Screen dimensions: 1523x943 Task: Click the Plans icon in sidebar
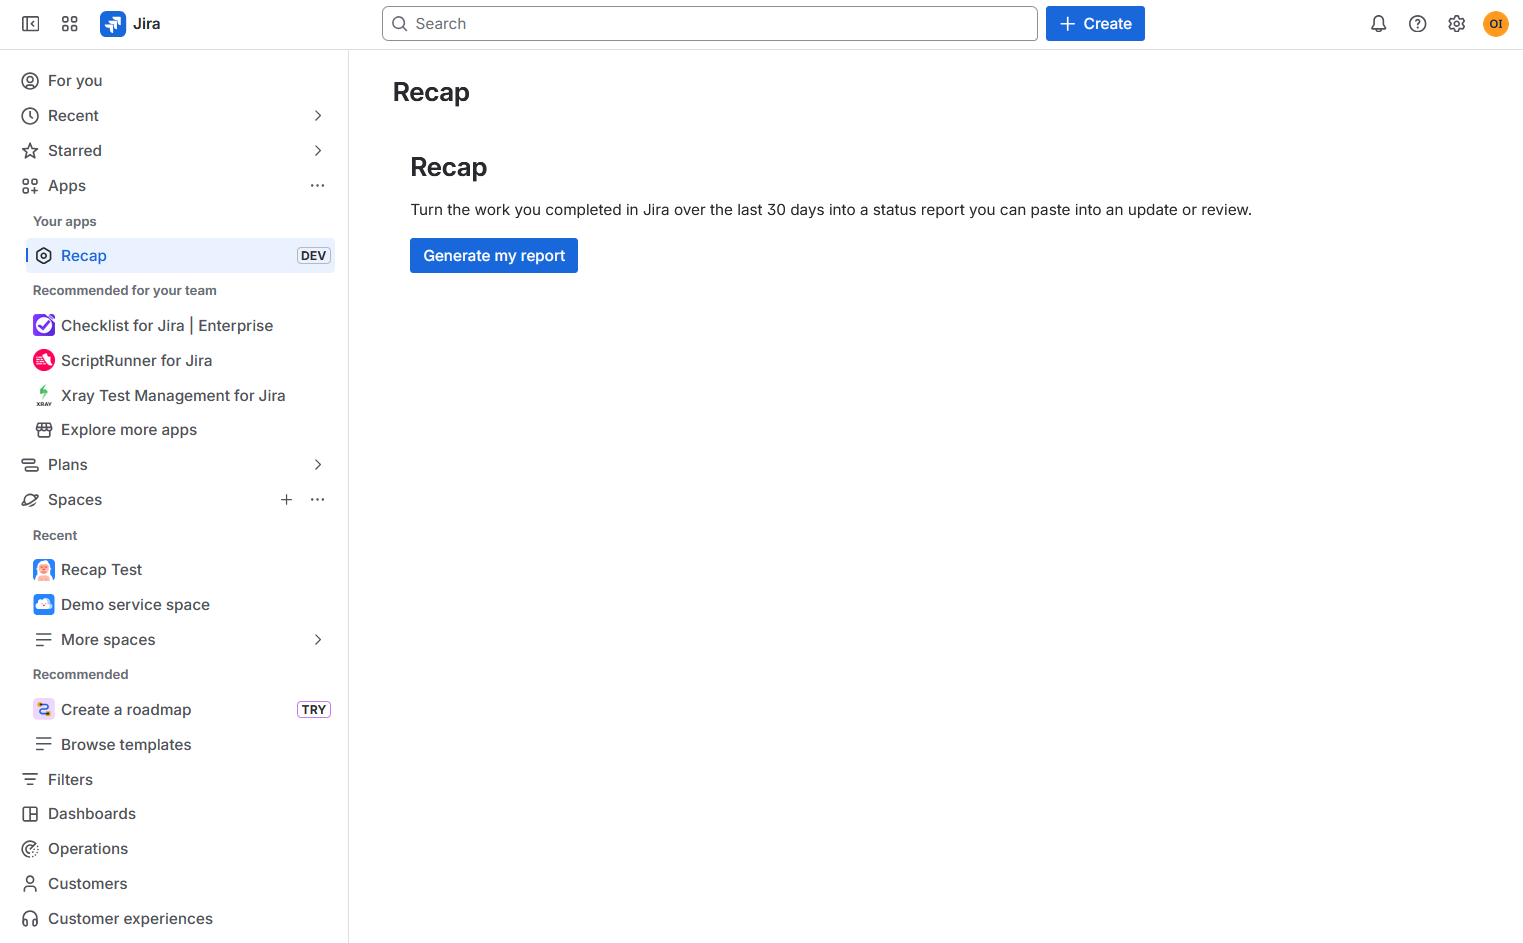[x=30, y=465]
